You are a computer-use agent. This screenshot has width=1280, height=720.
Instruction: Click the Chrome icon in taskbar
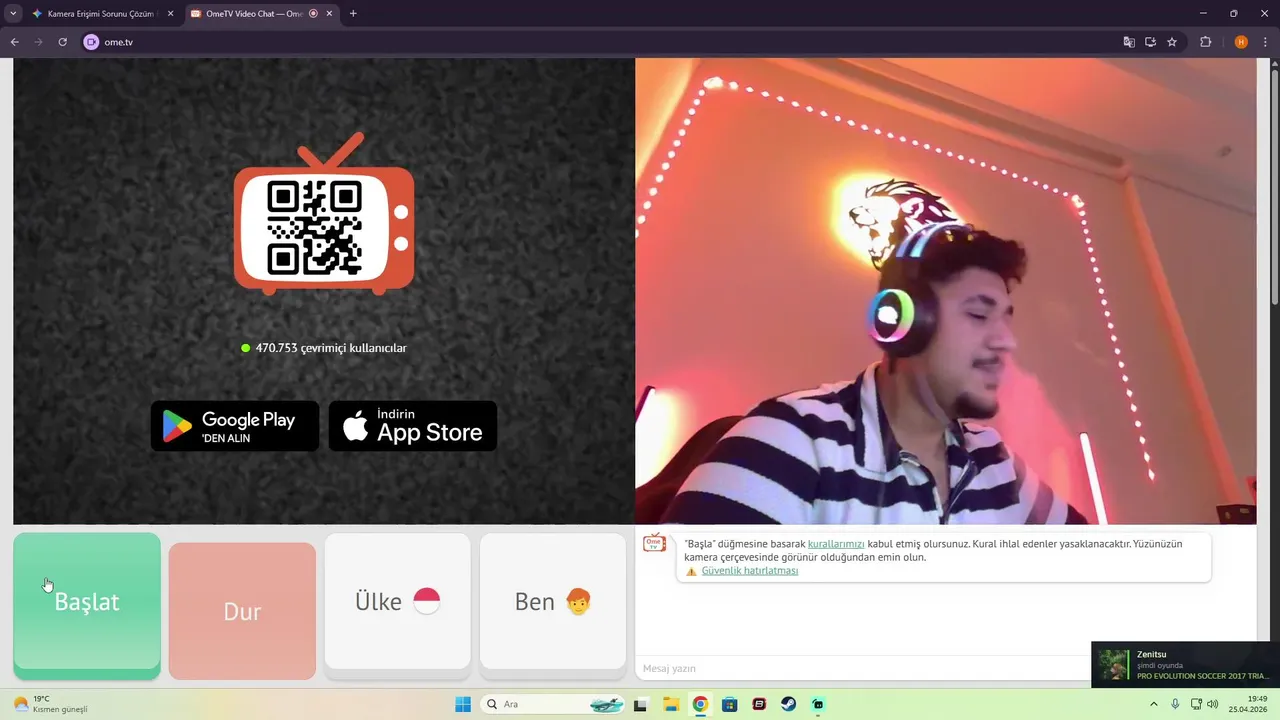[x=700, y=704]
